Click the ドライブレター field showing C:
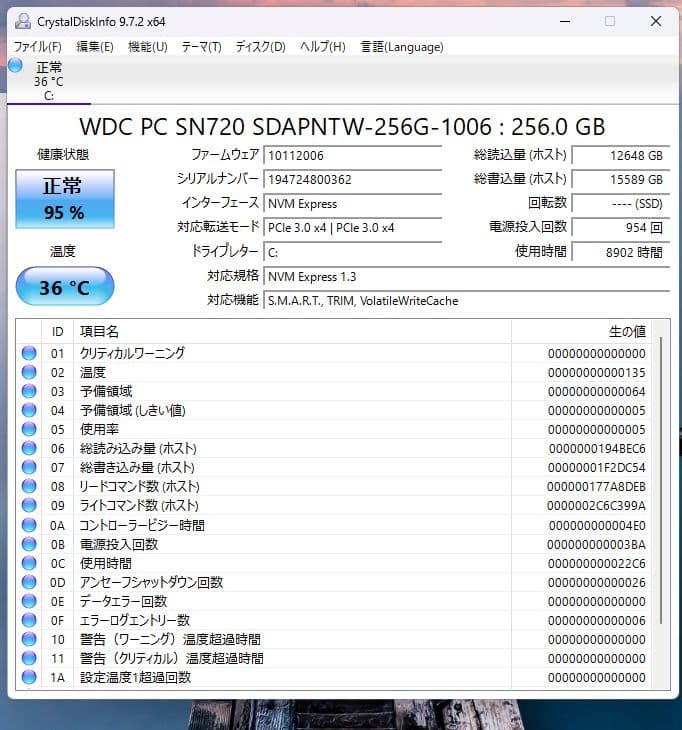682x730 pixels. point(352,252)
